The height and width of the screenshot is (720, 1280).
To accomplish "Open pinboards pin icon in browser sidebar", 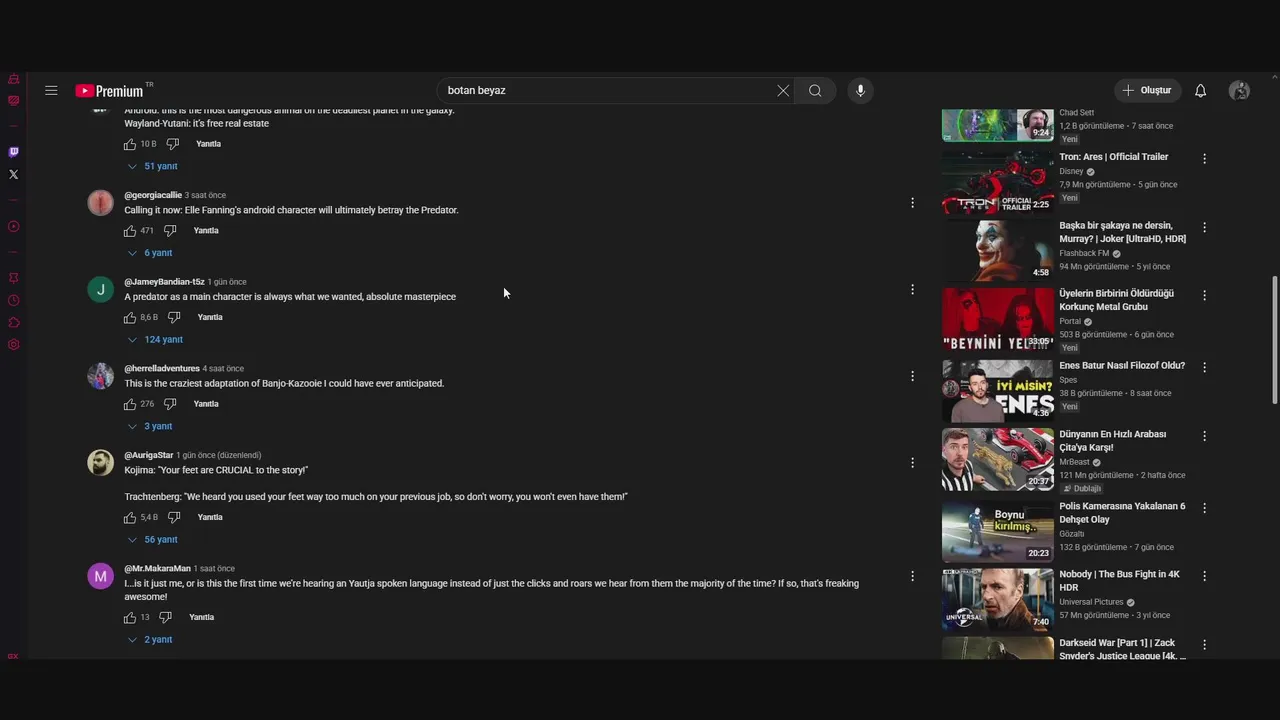I will 13,278.
